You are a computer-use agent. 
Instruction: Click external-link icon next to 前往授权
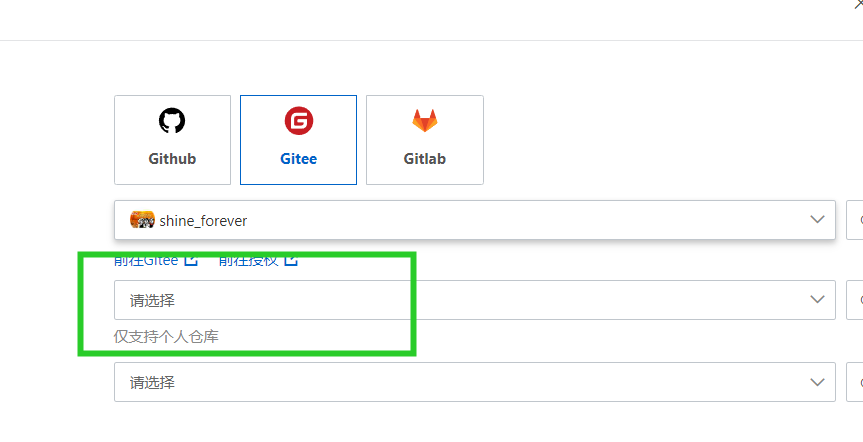point(291,259)
